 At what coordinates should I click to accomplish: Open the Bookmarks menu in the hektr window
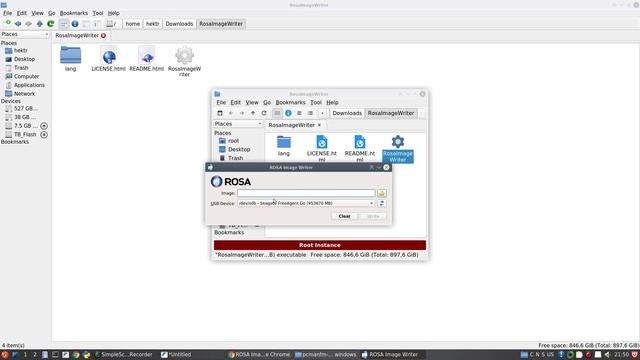point(73,13)
